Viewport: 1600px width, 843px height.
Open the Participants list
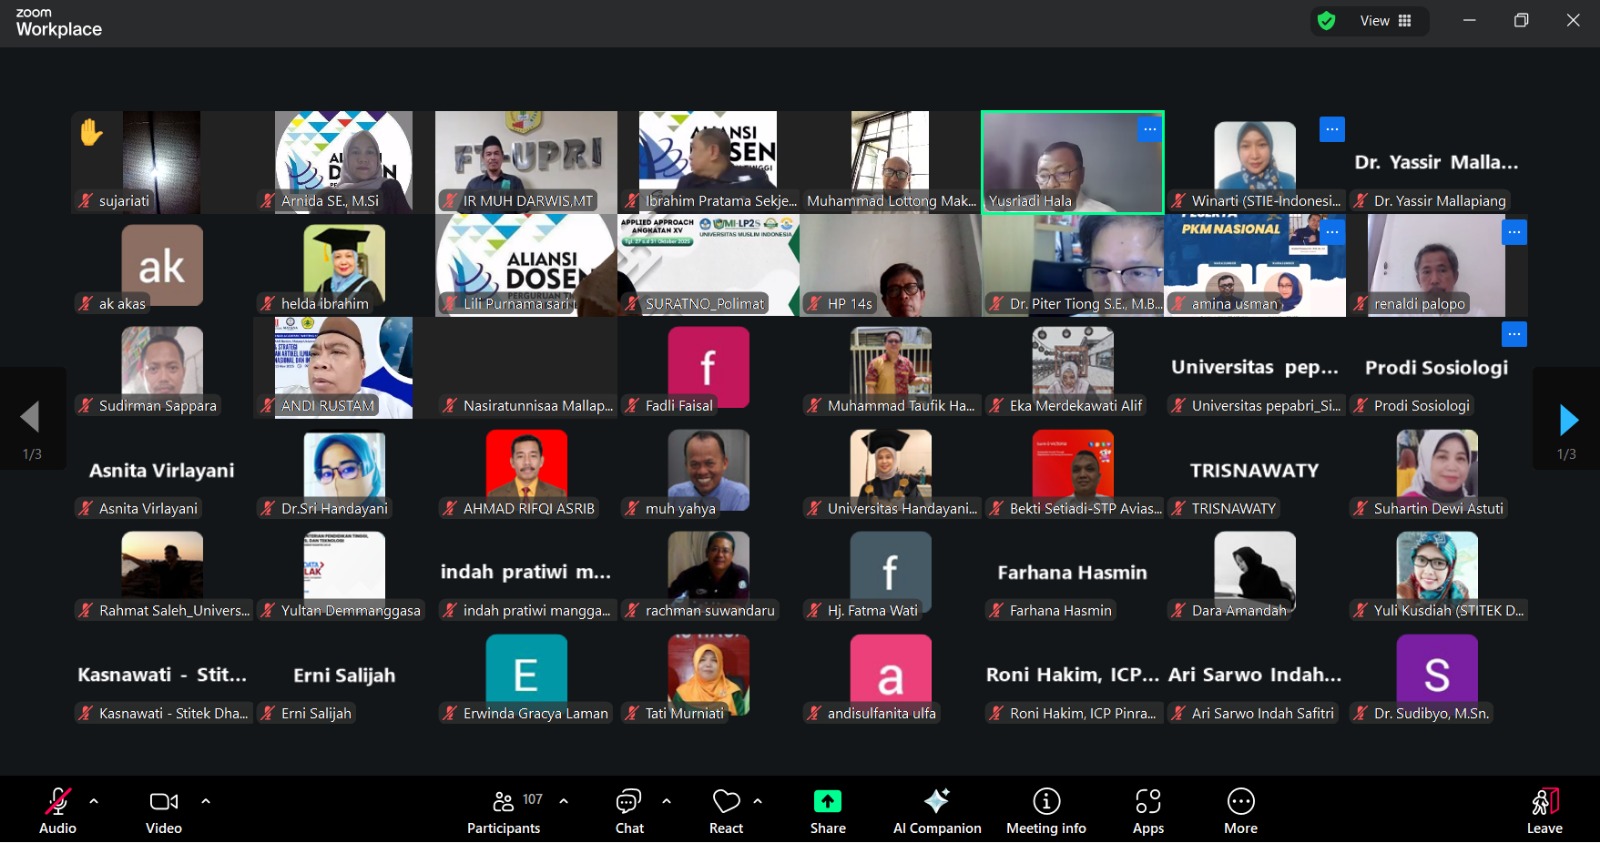pyautogui.click(x=504, y=810)
